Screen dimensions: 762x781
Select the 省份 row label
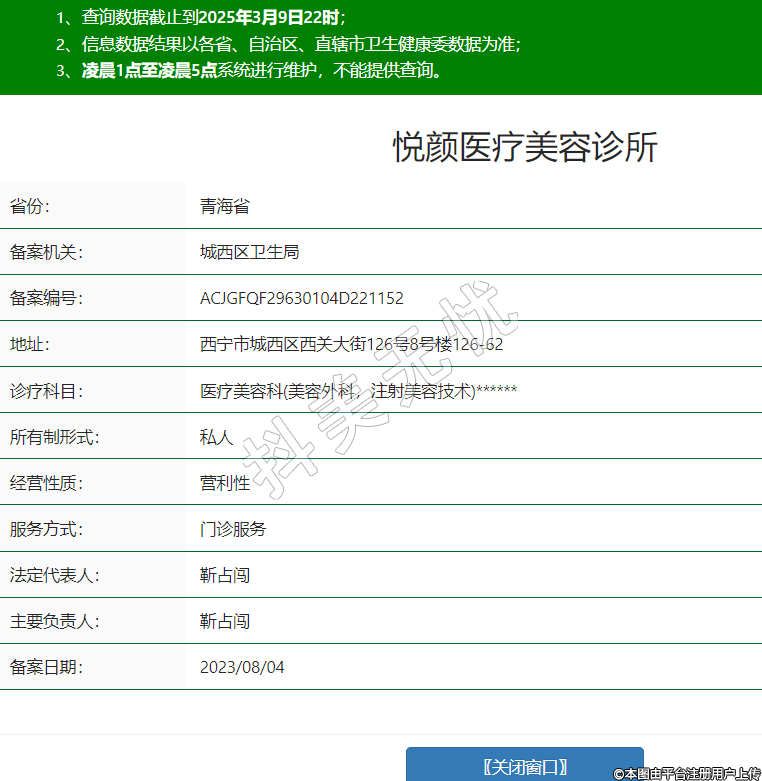pos(30,206)
